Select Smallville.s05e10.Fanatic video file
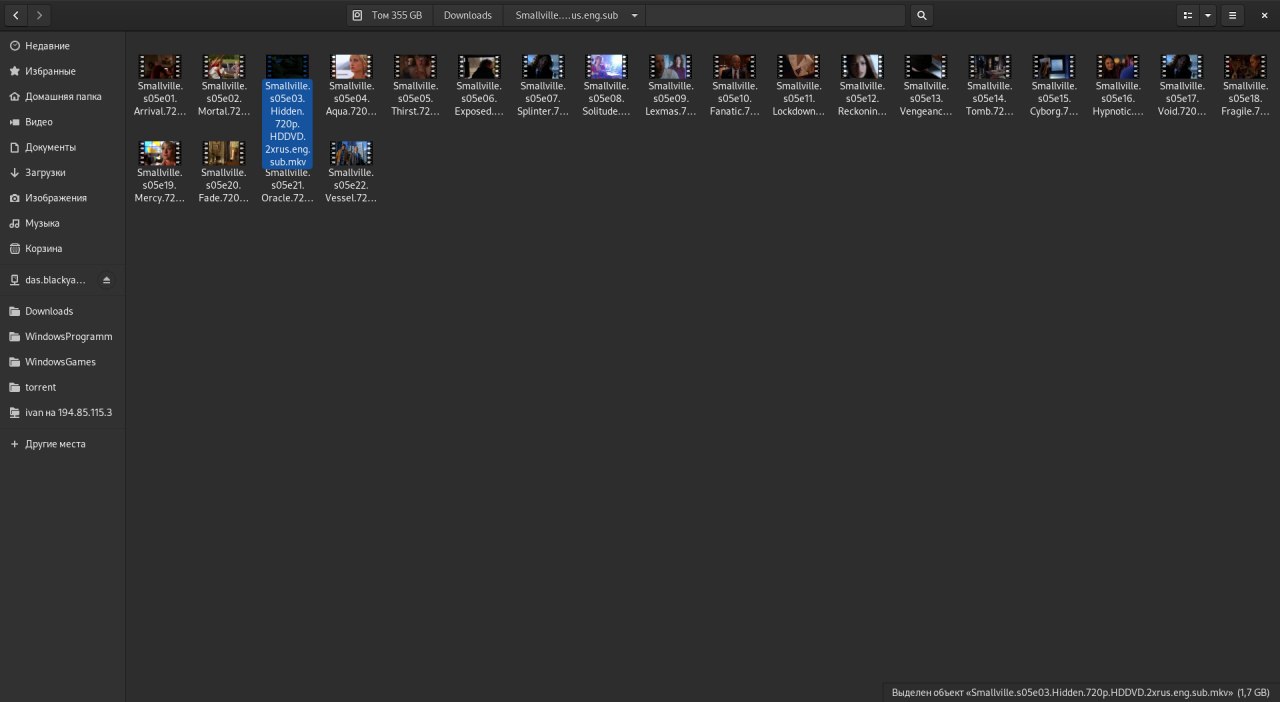The height and width of the screenshot is (702, 1280). coord(735,85)
